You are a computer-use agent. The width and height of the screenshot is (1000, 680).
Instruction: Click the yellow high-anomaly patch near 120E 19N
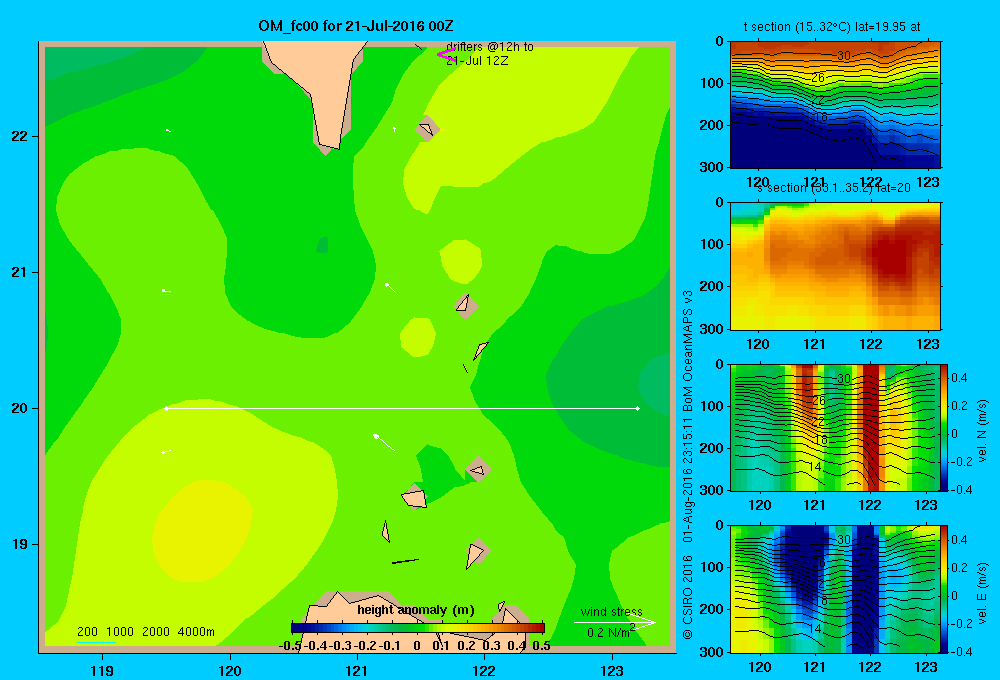point(202,531)
